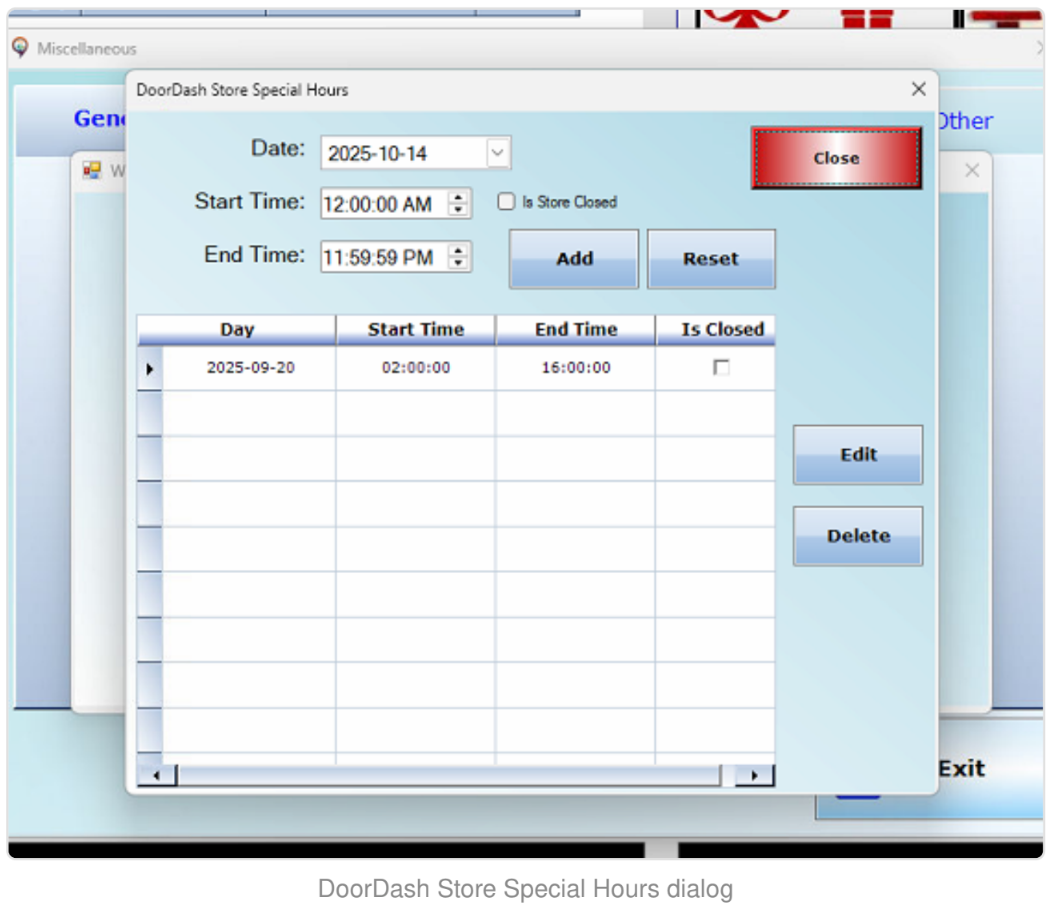Increase Start Time with up spinner
Image resolution: width=1051 pixels, height=910 pixels.
click(458, 198)
